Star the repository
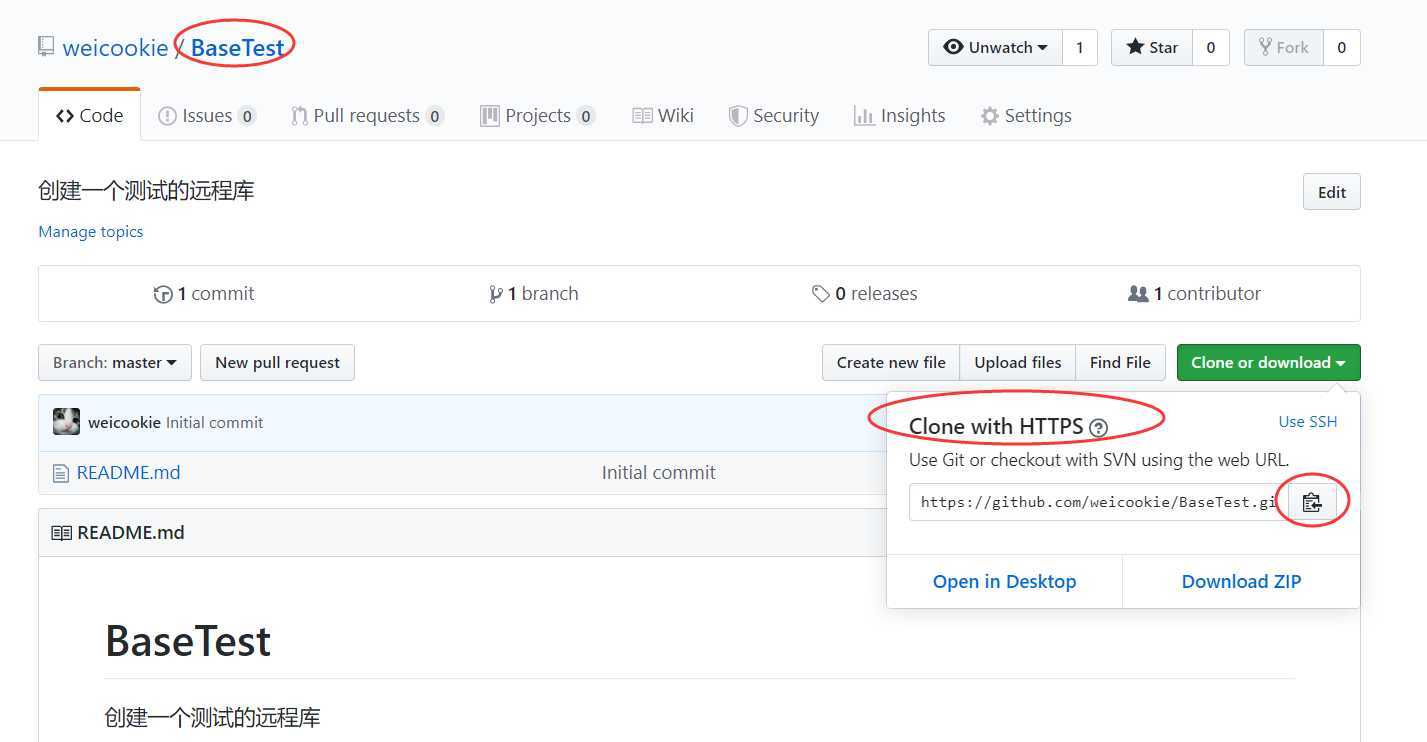 coord(1152,47)
